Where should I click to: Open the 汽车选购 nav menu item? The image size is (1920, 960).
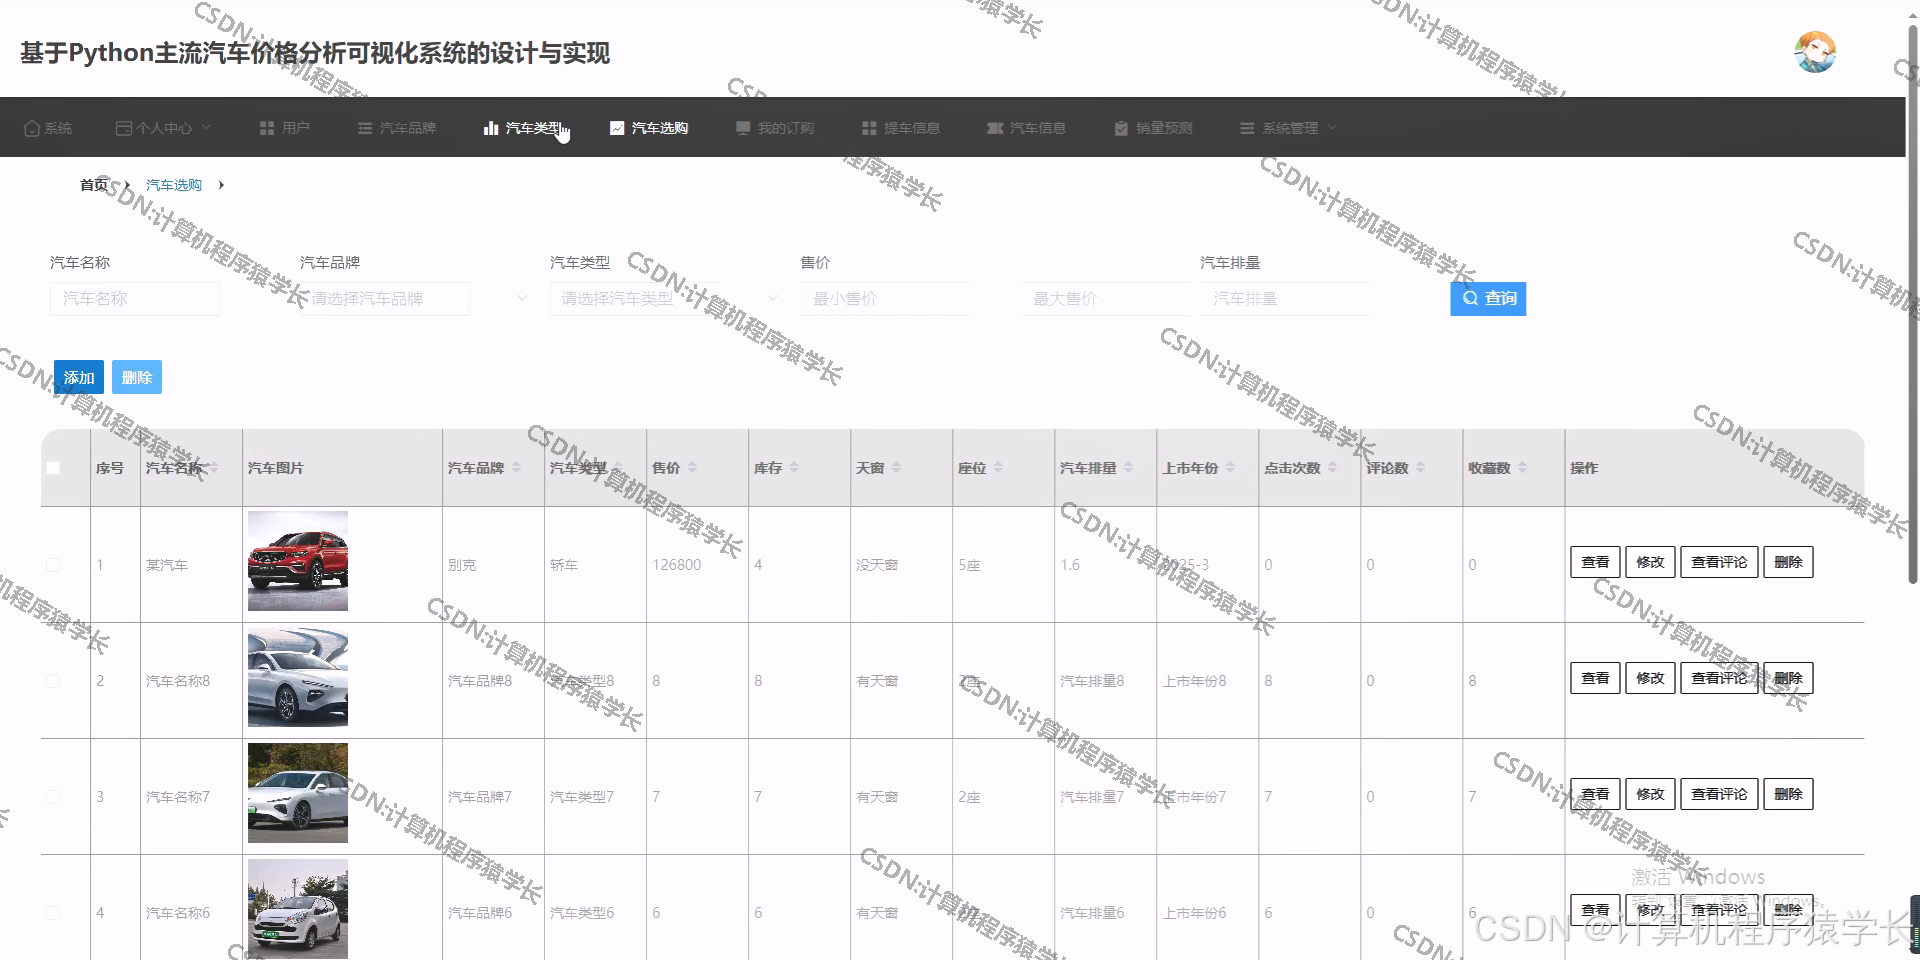click(x=649, y=128)
